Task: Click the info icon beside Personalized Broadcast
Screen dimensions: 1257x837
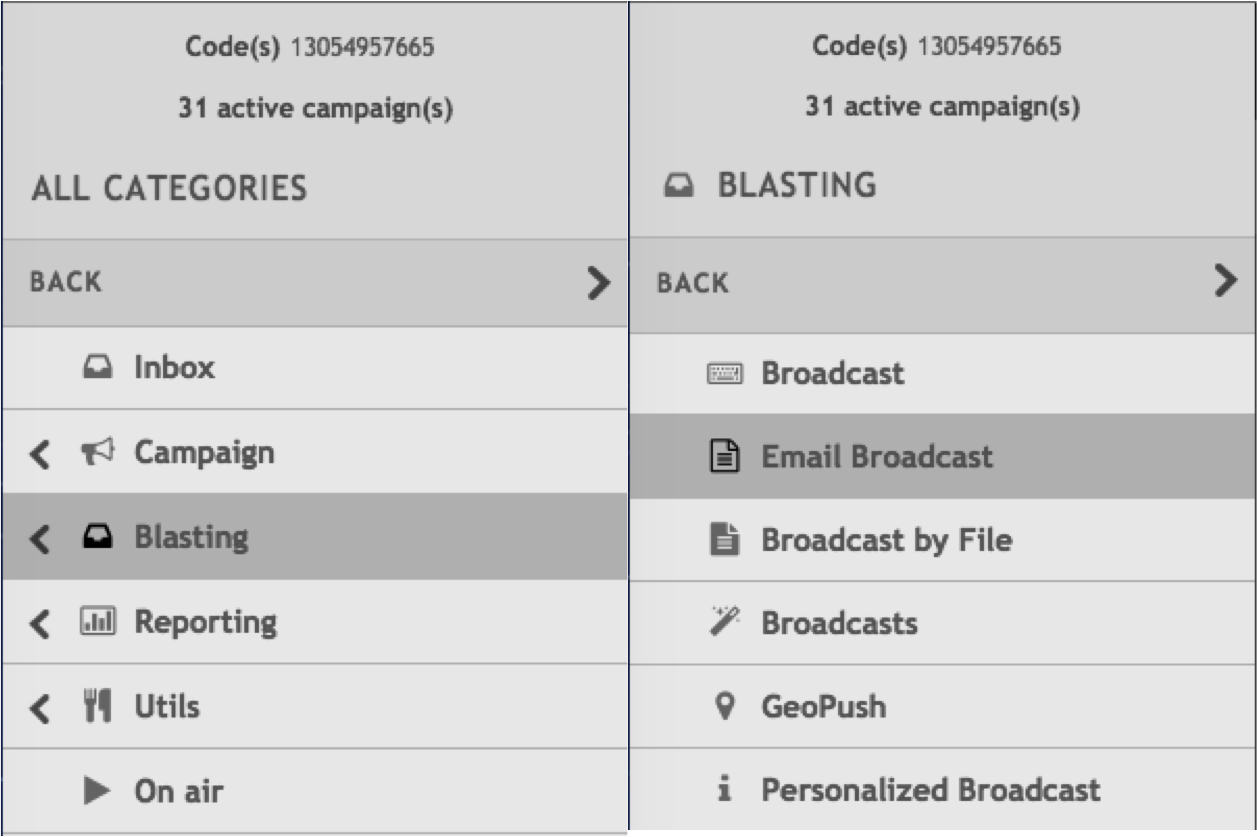Action: [x=725, y=790]
